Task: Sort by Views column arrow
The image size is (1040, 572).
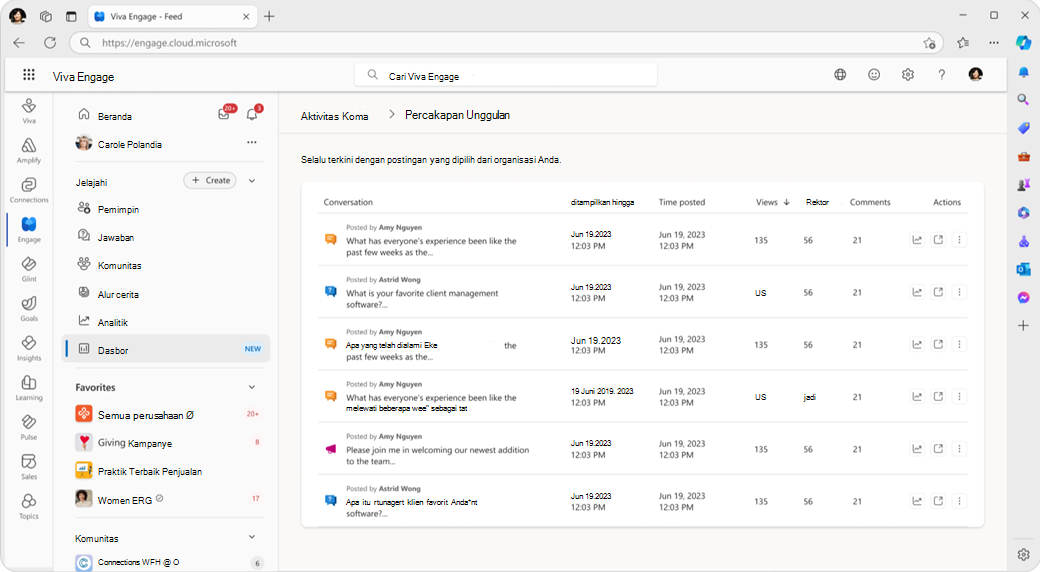Action: 787,202
